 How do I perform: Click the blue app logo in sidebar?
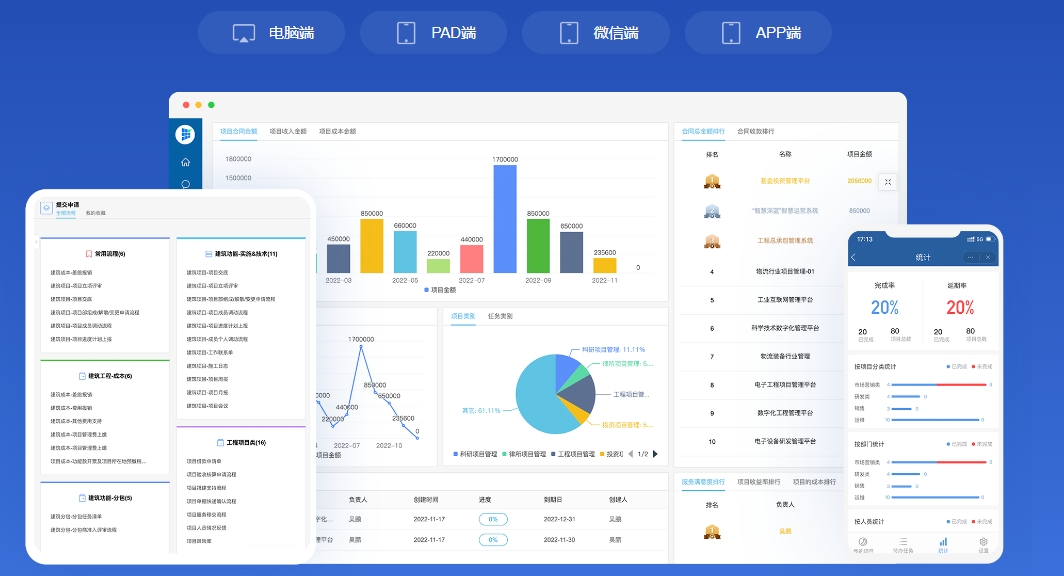pyautogui.click(x=185, y=135)
